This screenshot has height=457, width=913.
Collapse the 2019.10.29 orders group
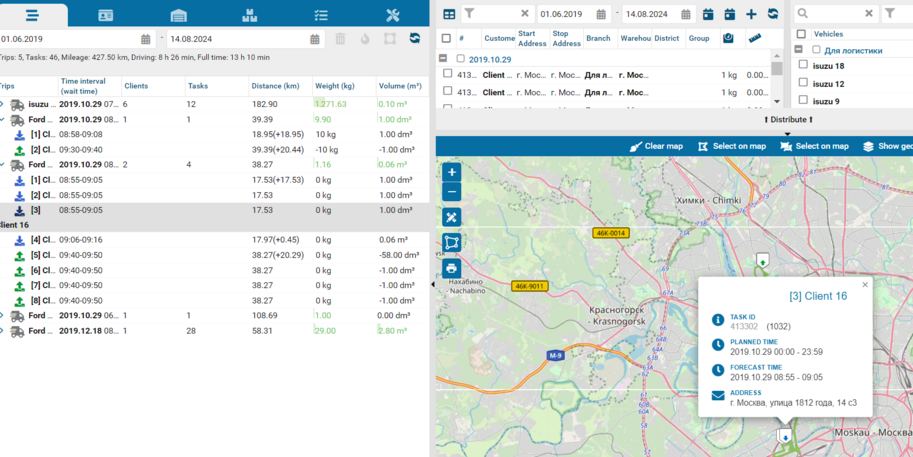coord(443,59)
